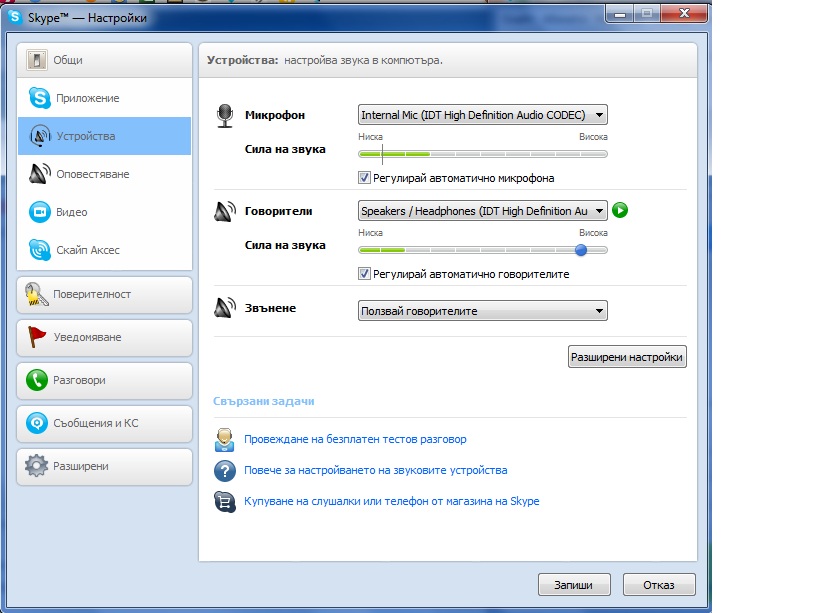This screenshot has width=819, height=613.
Task: Click the red flag icon beside Уведомяване
Action: tap(36, 337)
